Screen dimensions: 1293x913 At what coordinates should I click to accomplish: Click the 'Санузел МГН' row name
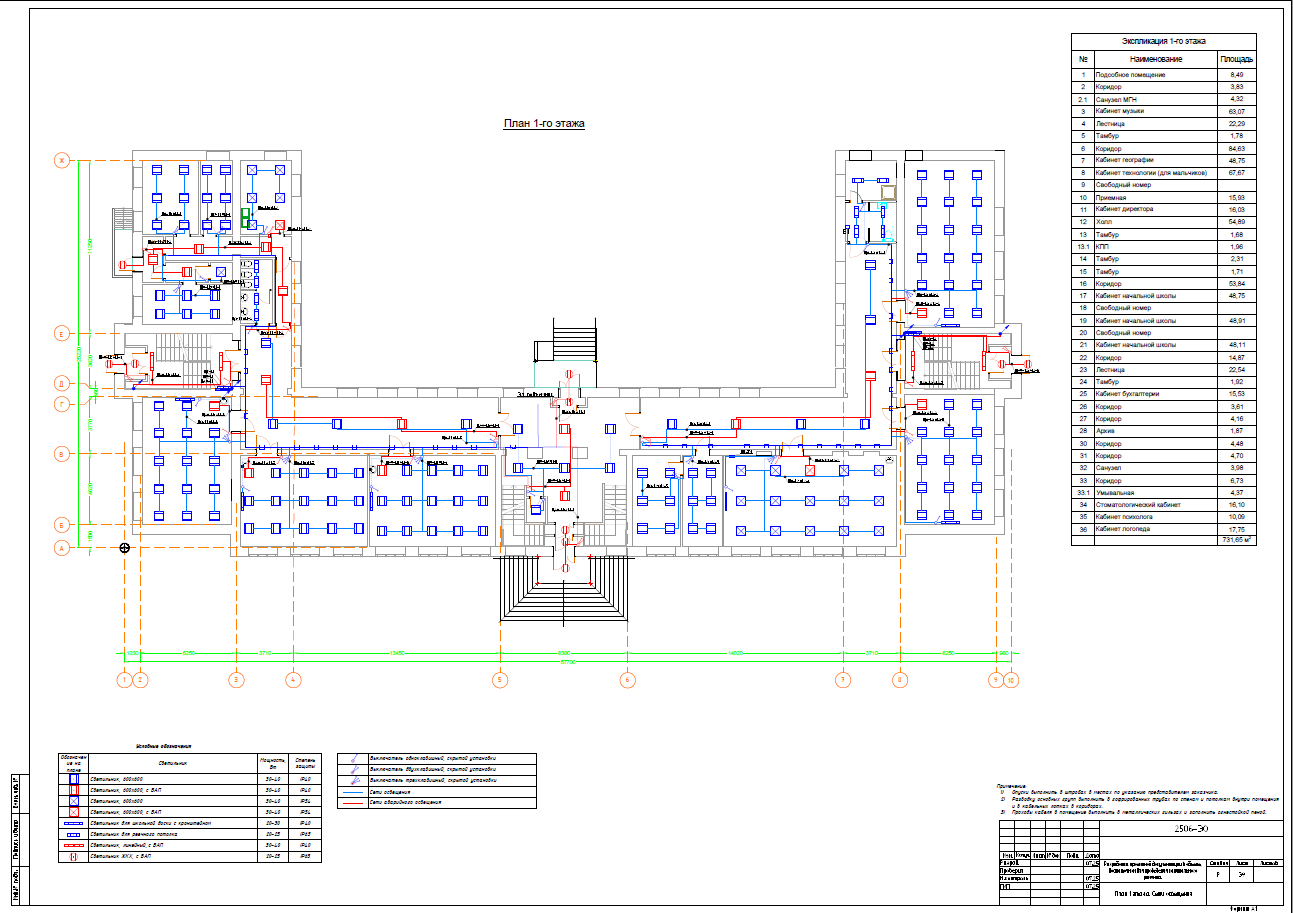coord(1116,100)
